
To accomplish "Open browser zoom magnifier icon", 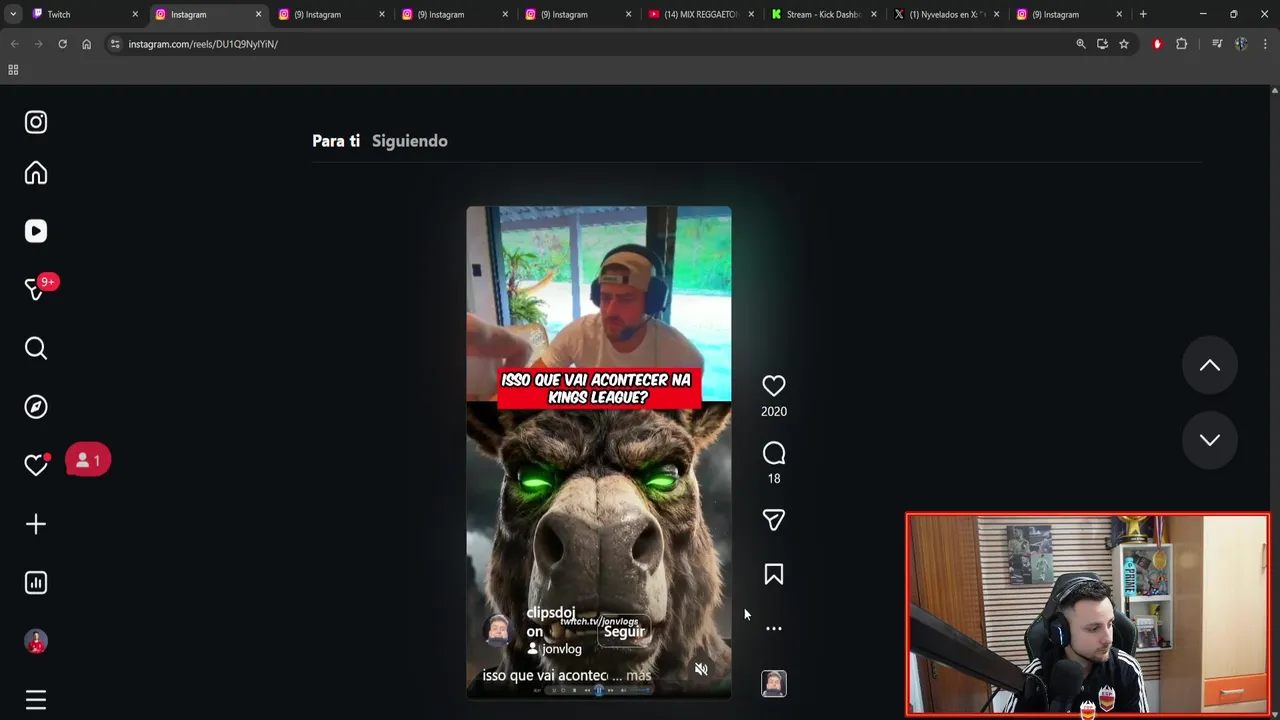I will pos(1081,44).
